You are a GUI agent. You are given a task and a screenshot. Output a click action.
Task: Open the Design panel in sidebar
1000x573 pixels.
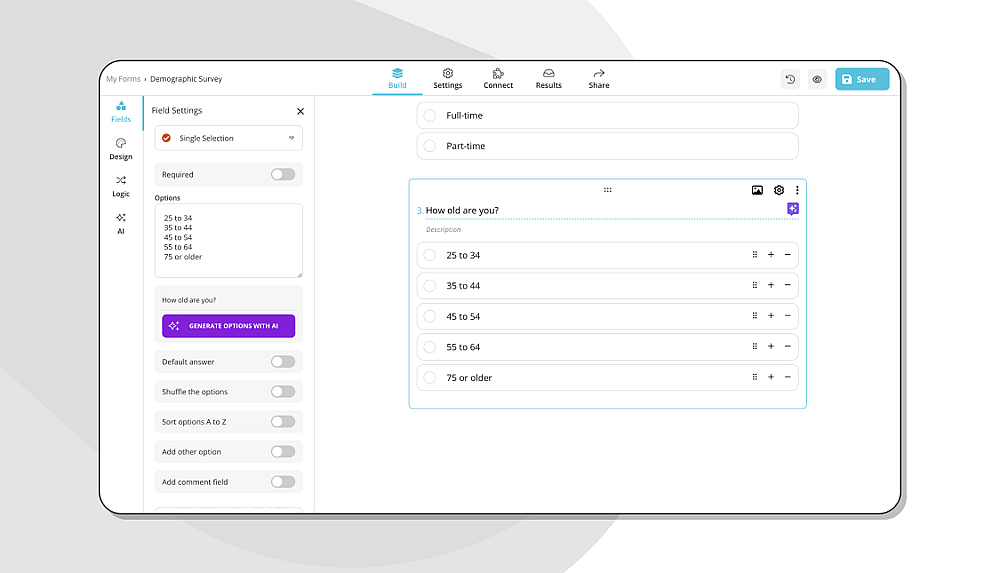[x=121, y=149]
